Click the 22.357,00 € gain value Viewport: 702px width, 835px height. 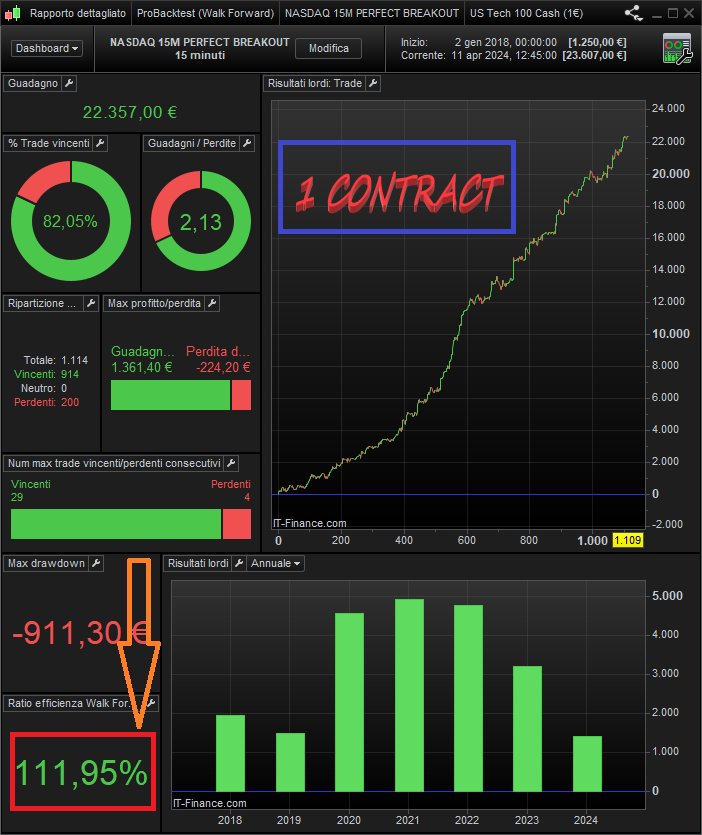[x=130, y=112]
